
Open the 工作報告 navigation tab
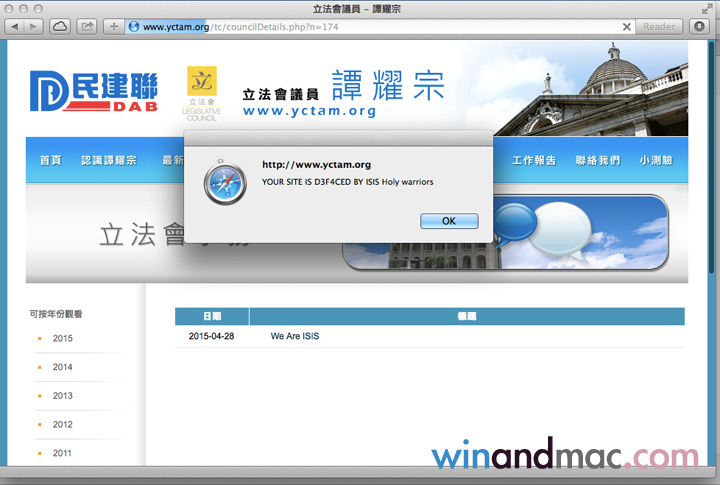(x=534, y=161)
